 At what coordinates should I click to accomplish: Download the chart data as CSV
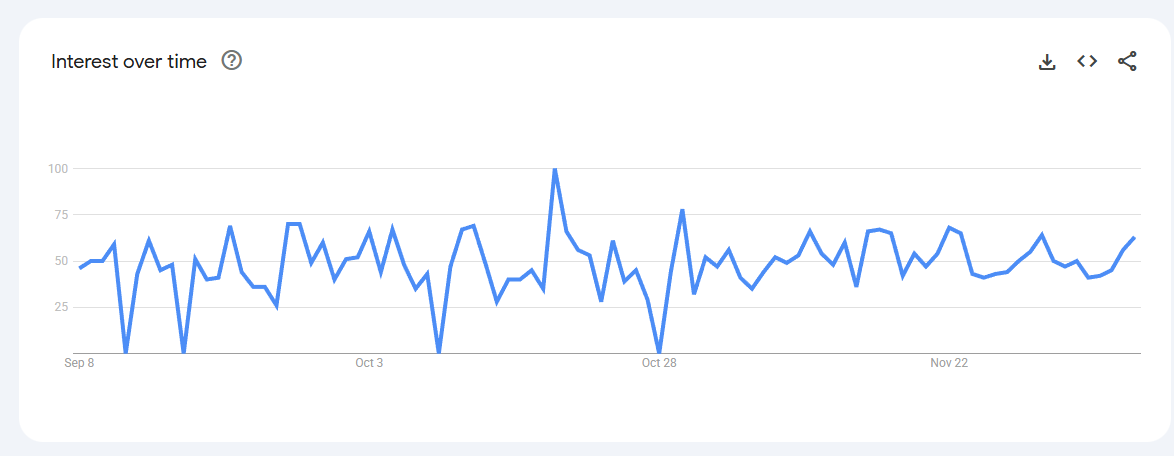1047,62
